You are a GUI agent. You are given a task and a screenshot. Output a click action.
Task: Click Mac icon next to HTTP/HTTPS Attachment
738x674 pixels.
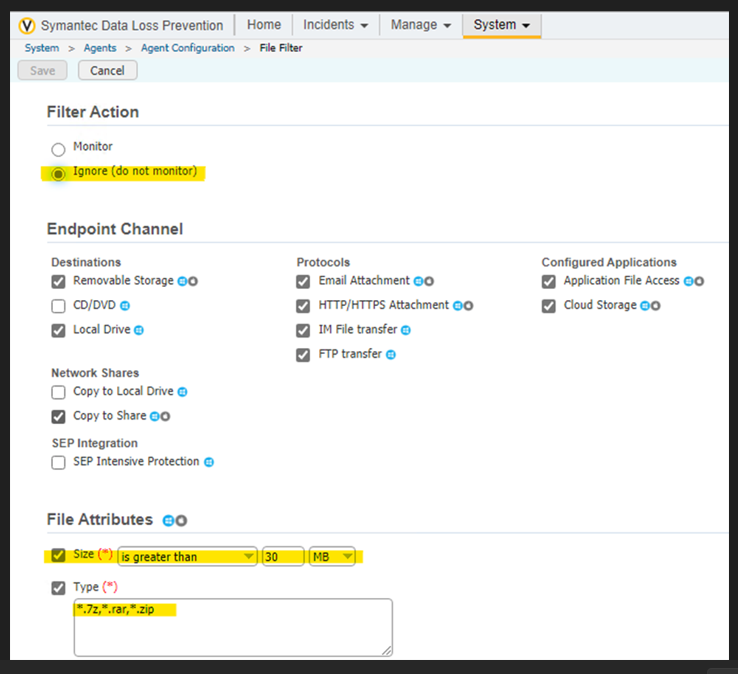click(x=468, y=306)
